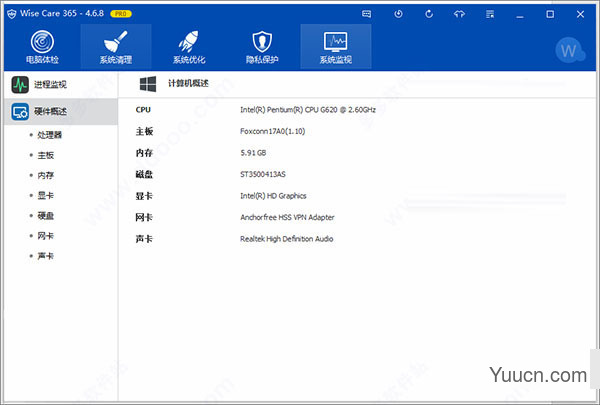Open 网卡 network adapter sub-item in sidebar
This screenshot has width=600, height=405.
point(46,236)
